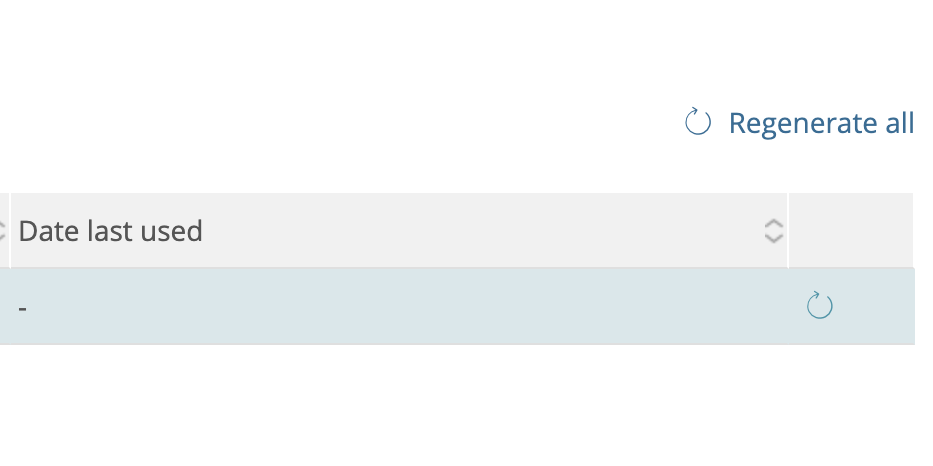The image size is (933, 466).
Task: Click the sort arrows in Date last used header
Action: [773, 231]
